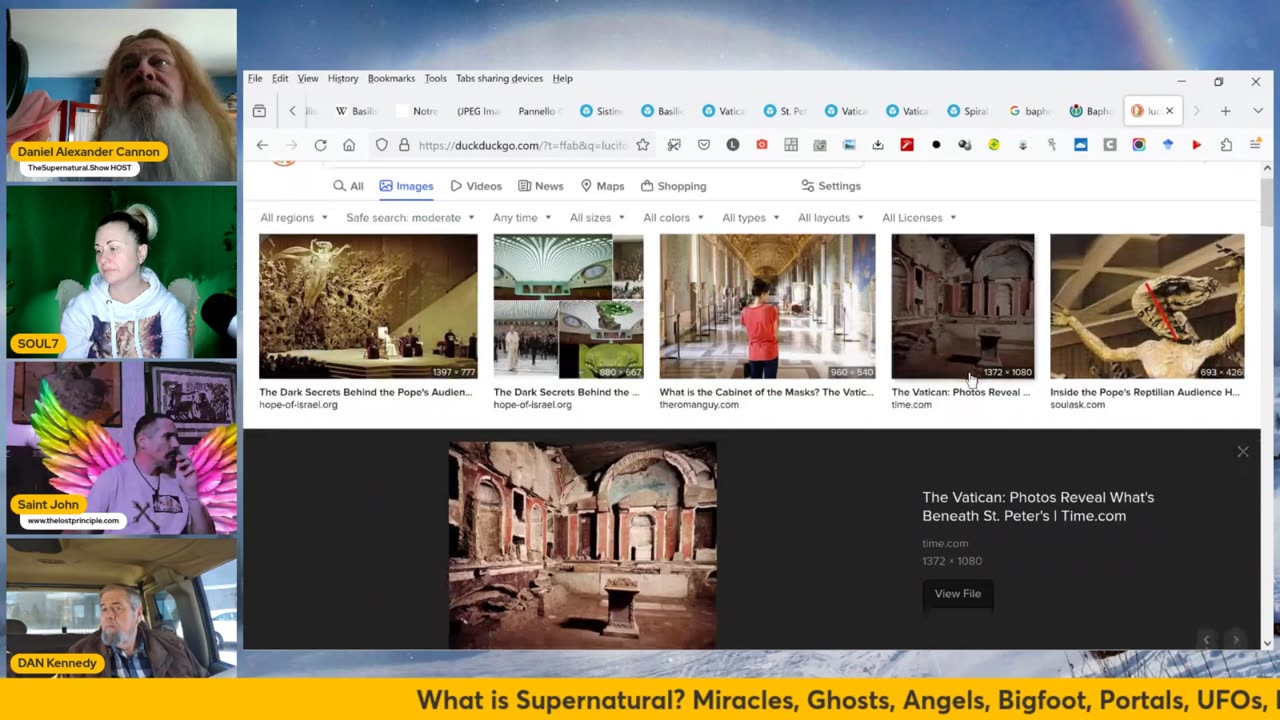
Task: Open hope-of-israel.org source under first image
Action: pos(298,405)
